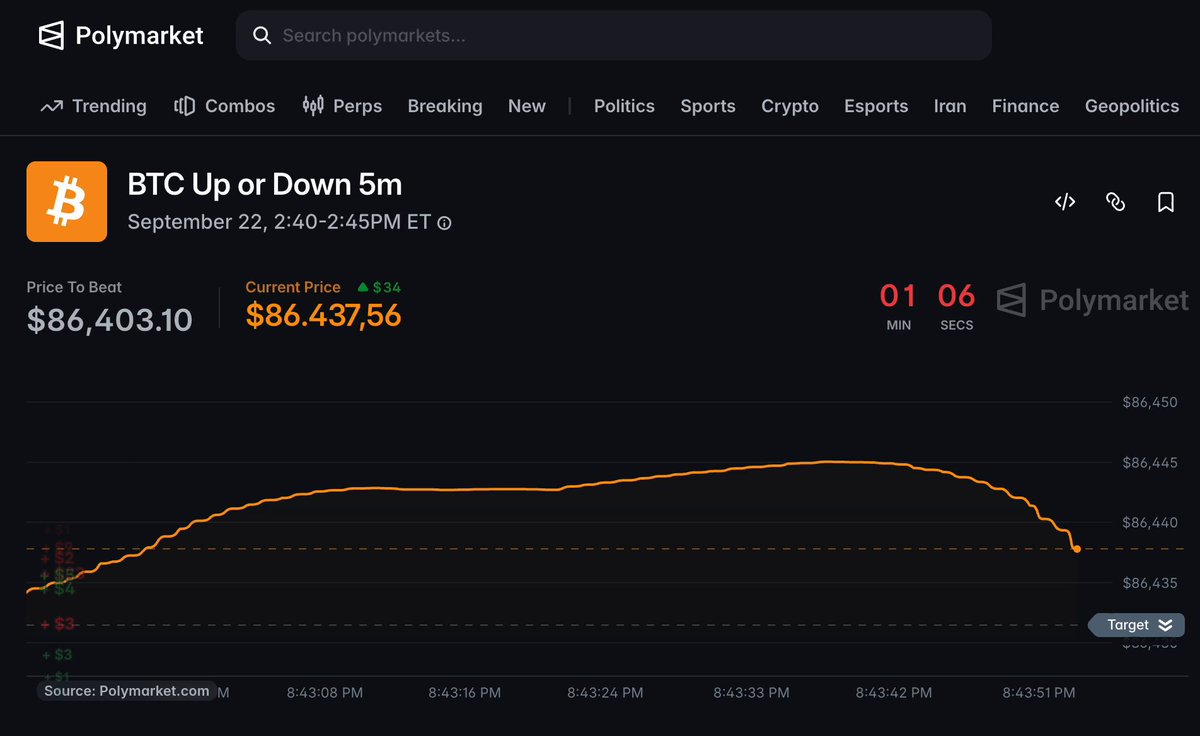
Task: Click the Price To Beat value $86,403.10
Action: point(110,319)
